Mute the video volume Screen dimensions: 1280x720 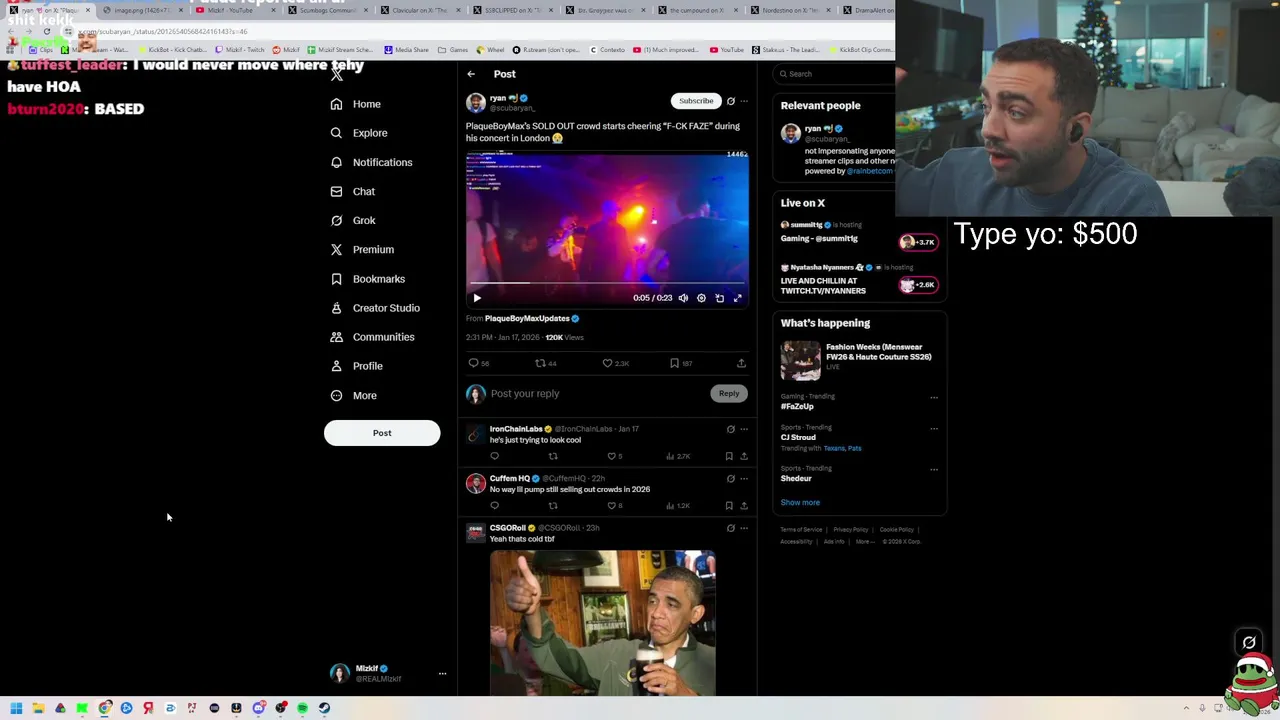683,298
